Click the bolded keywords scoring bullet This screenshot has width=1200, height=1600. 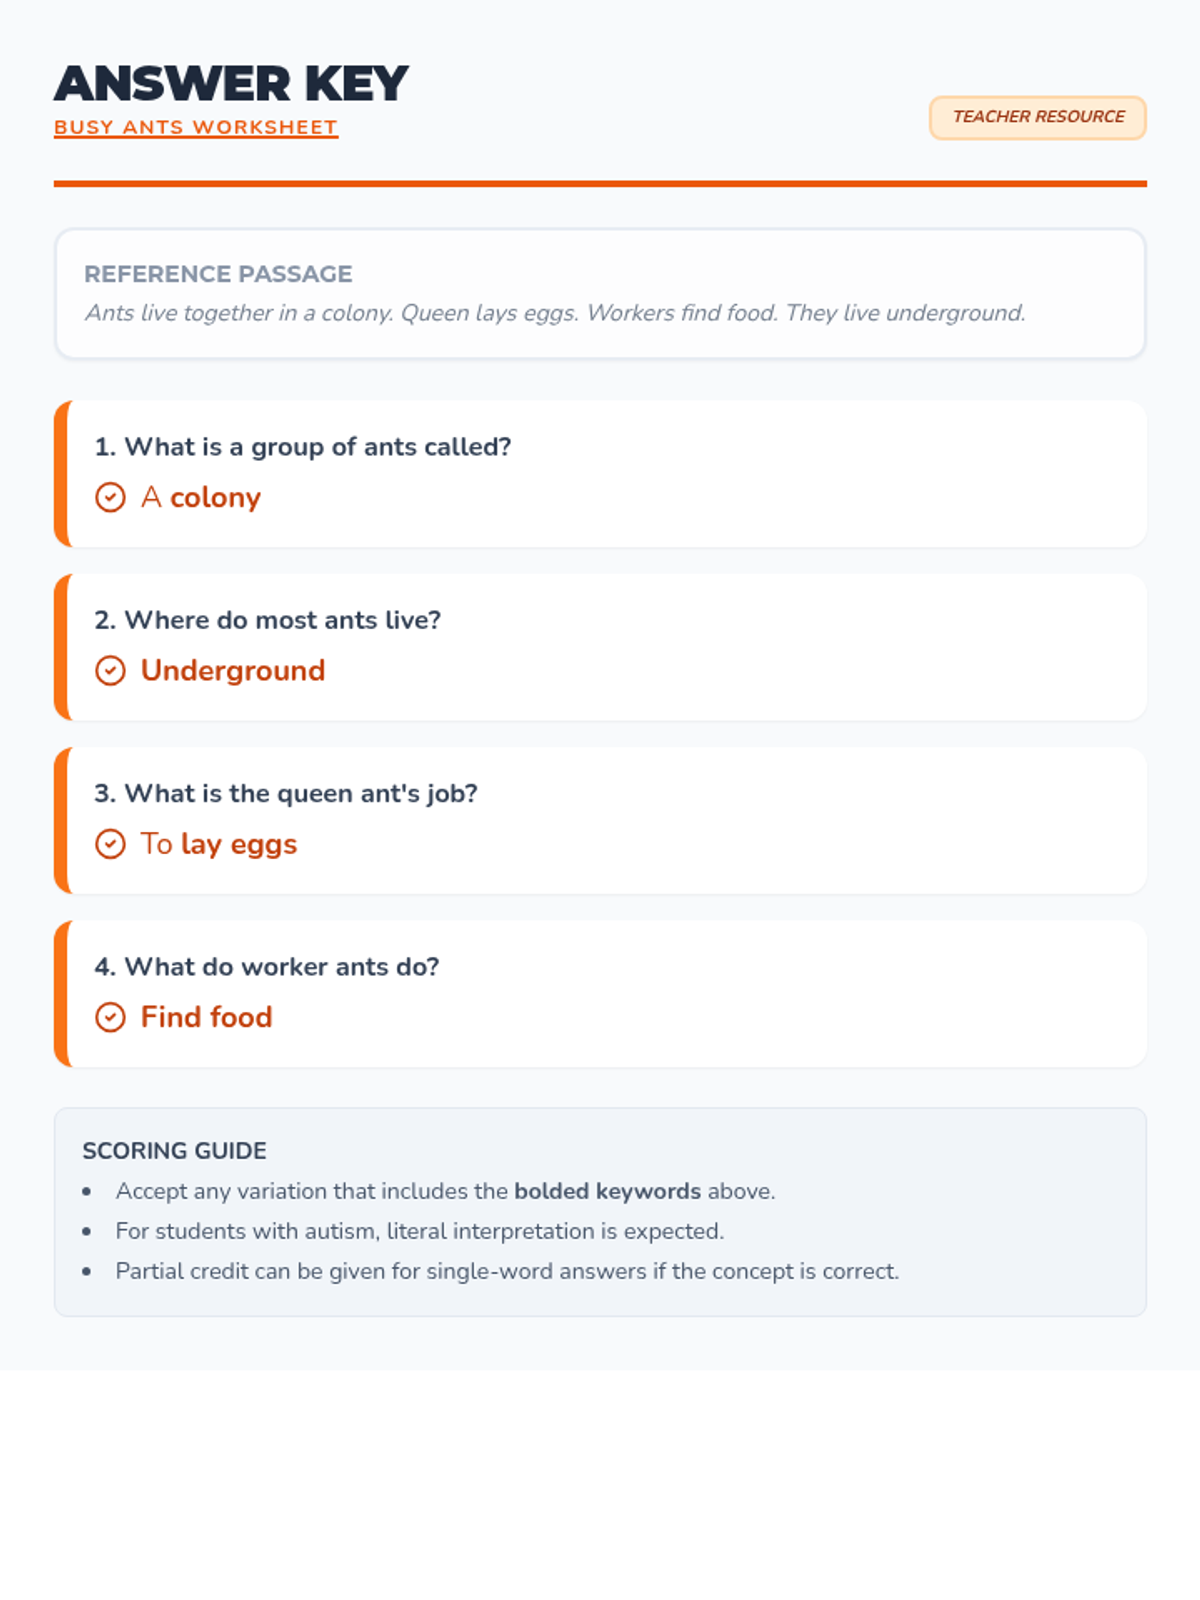click(x=445, y=1191)
